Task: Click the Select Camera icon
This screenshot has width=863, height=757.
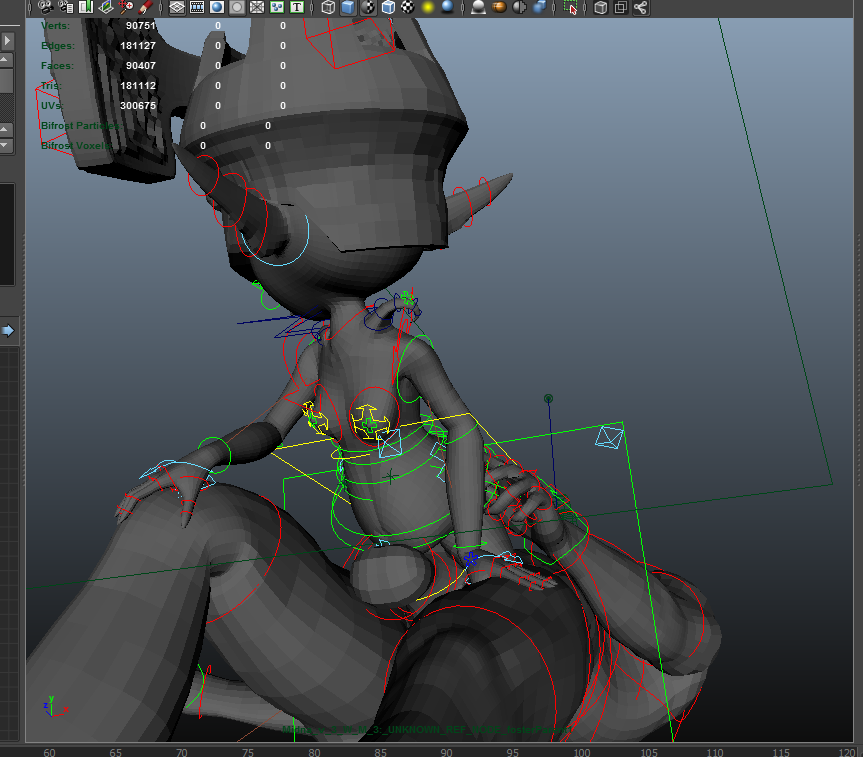Action: tap(46, 7)
